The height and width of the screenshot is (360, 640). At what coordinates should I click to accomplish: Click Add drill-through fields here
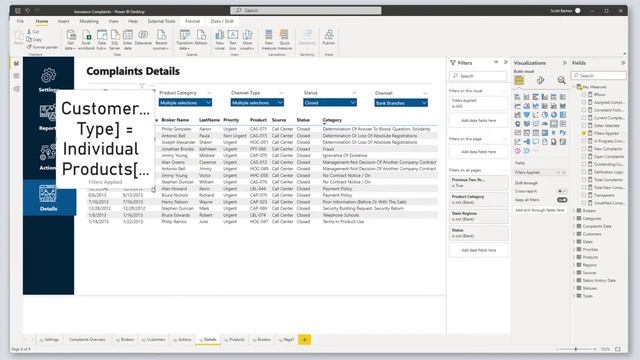(540, 210)
